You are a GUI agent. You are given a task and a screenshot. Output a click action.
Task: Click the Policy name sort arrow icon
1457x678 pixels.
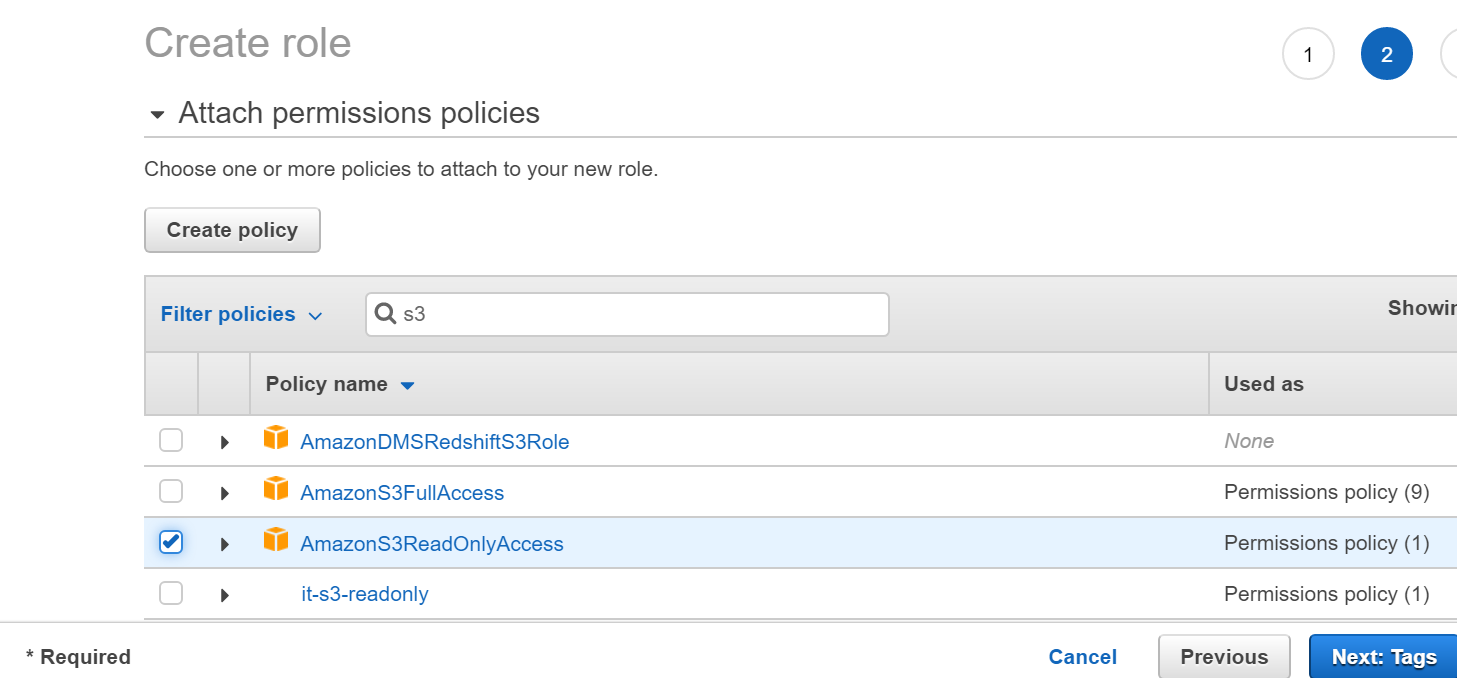point(407,385)
